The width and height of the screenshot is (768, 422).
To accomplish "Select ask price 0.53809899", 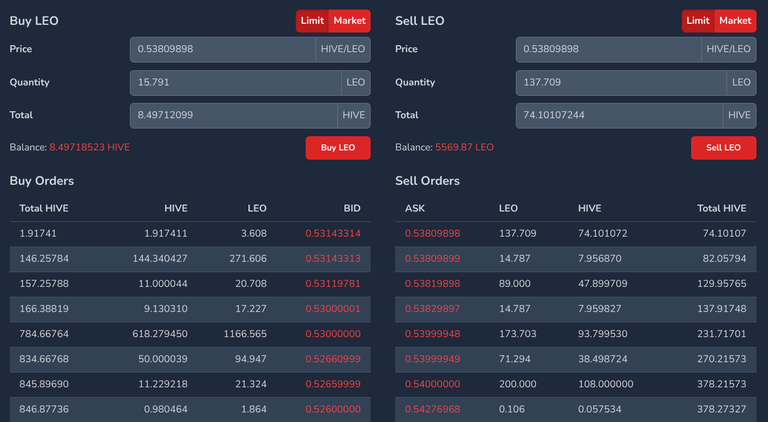I will click(x=432, y=258).
